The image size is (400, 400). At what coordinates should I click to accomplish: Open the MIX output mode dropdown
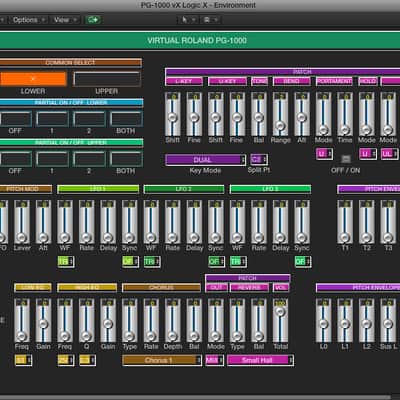click(214, 360)
